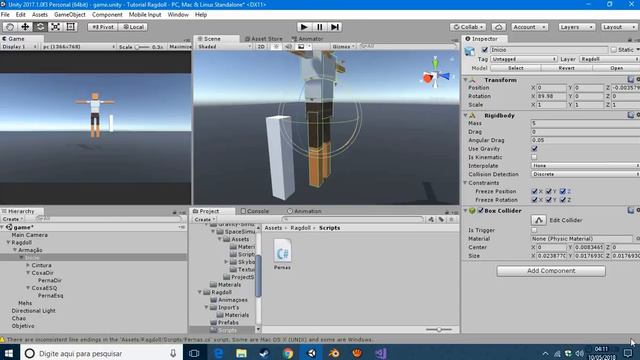
Task: Open the Window menu
Action: [x=178, y=15]
